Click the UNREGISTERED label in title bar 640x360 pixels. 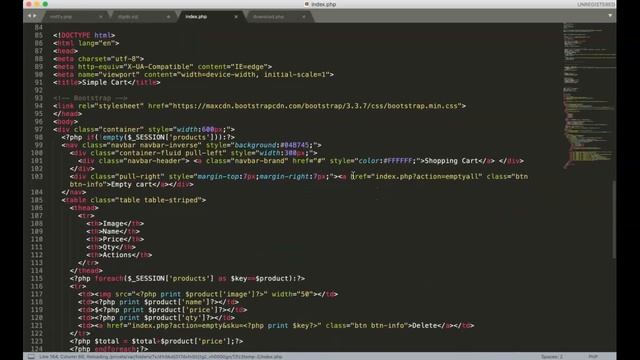coord(596,4)
